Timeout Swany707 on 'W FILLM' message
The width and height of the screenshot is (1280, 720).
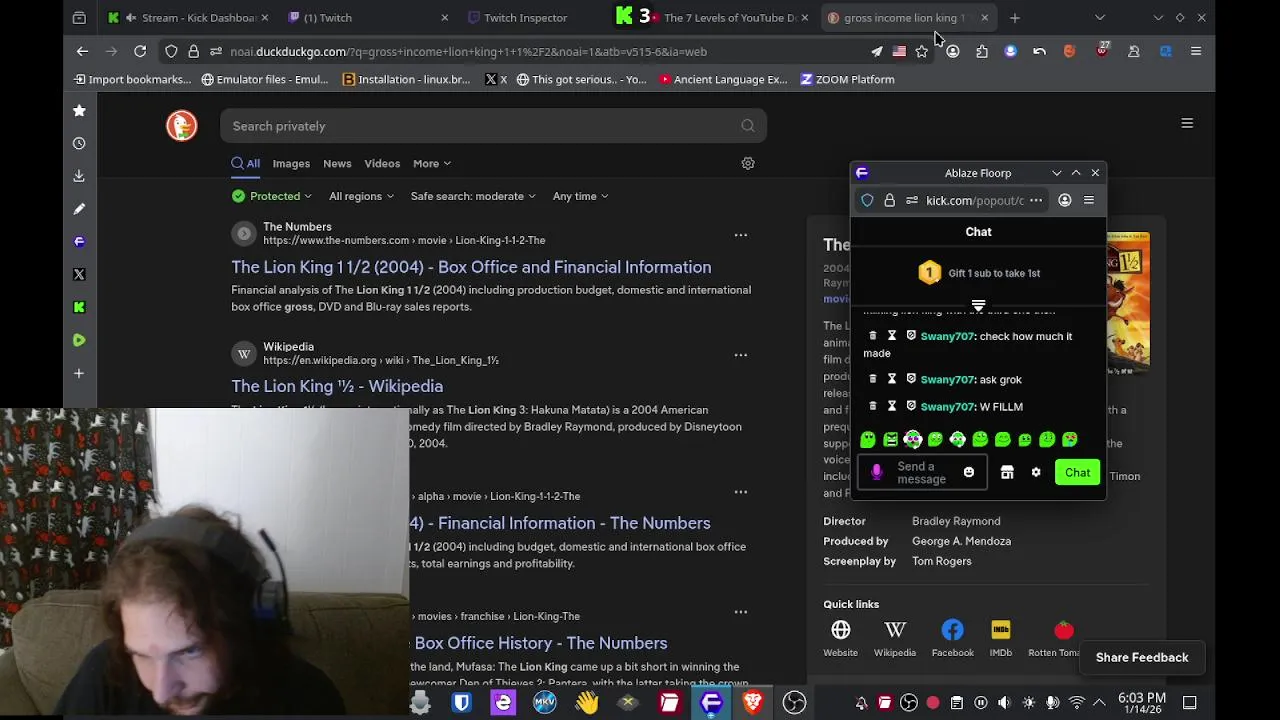pyautogui.click(x=892, y=406)
